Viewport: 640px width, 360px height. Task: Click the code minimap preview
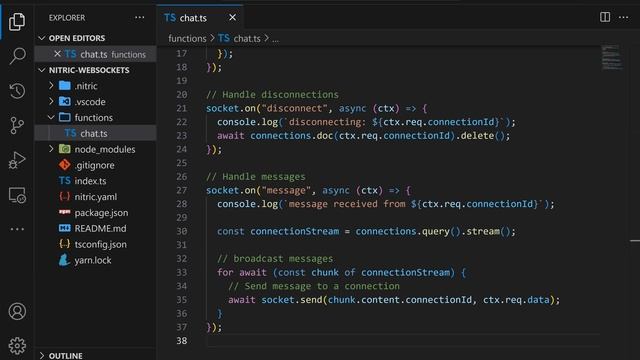pyautogui.click(x=611, y=58)
